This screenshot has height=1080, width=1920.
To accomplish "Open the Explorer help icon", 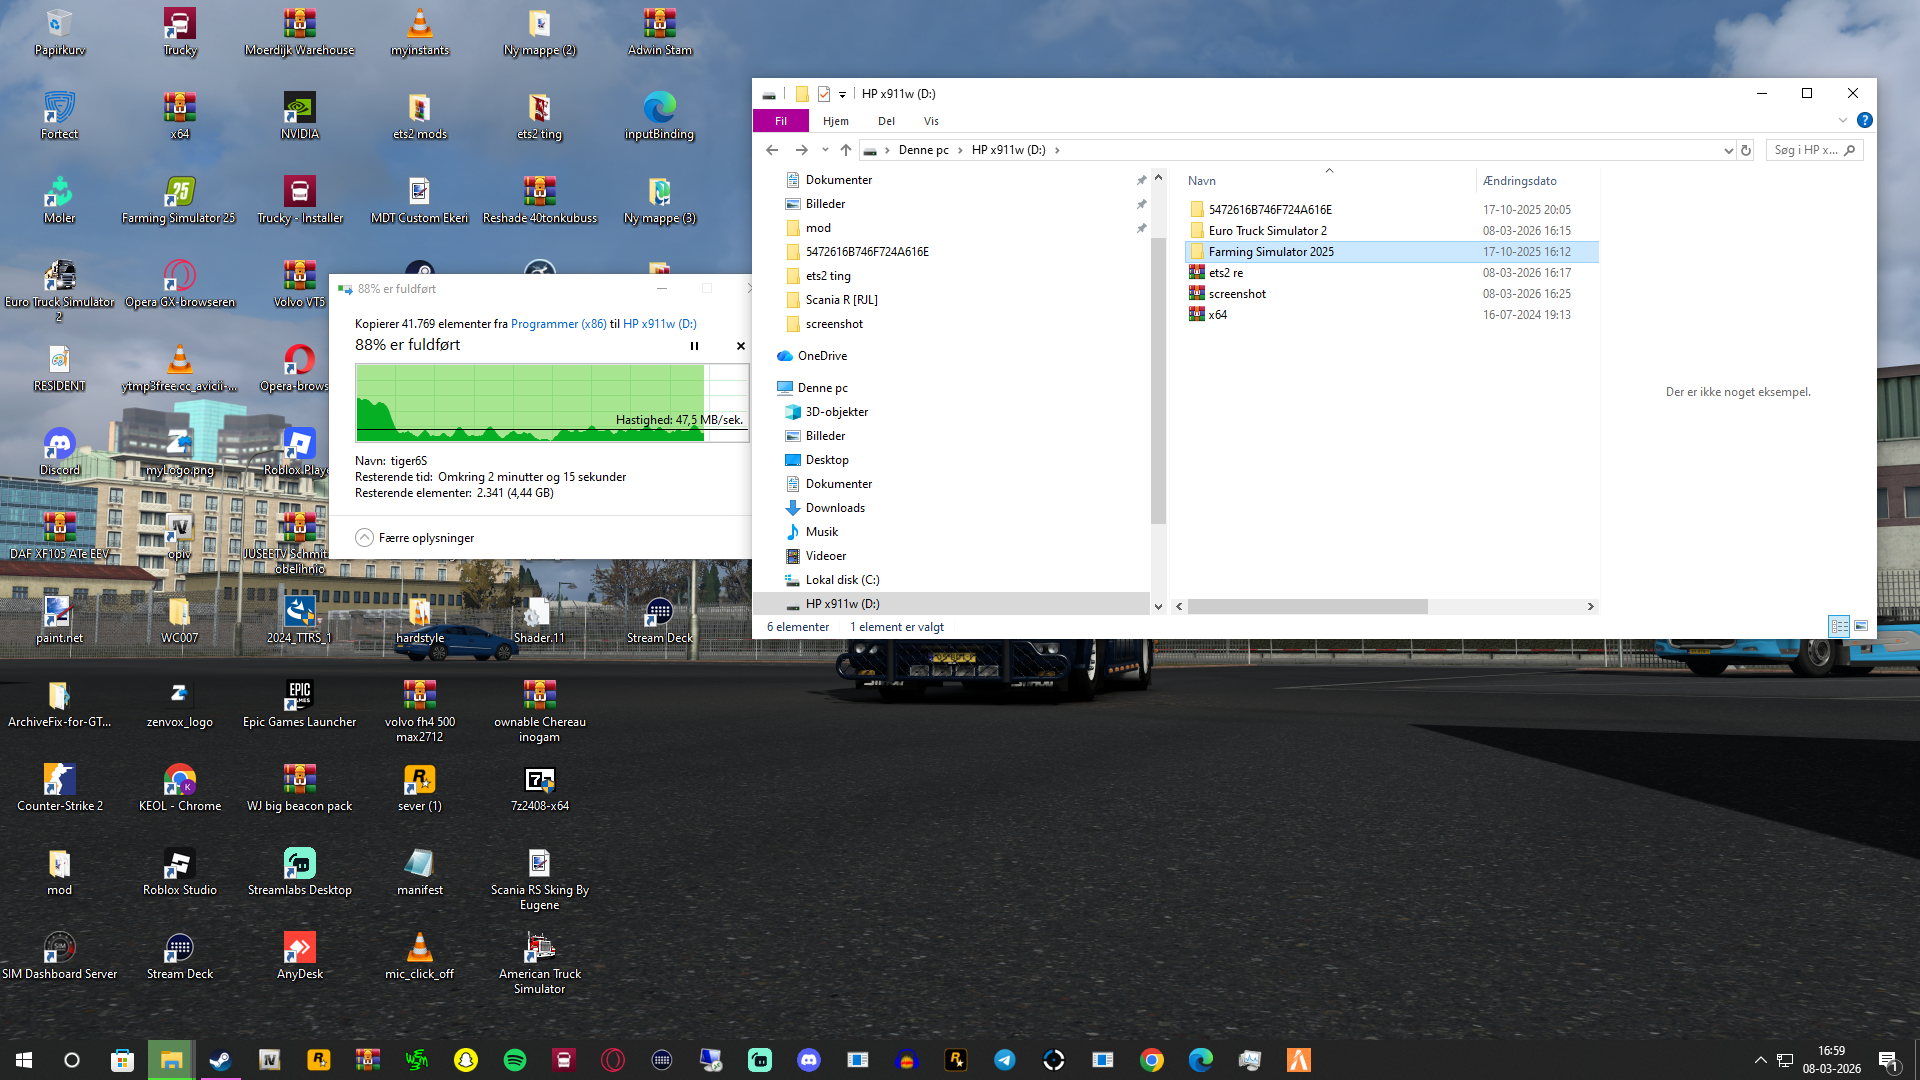I will [1864, 120].
